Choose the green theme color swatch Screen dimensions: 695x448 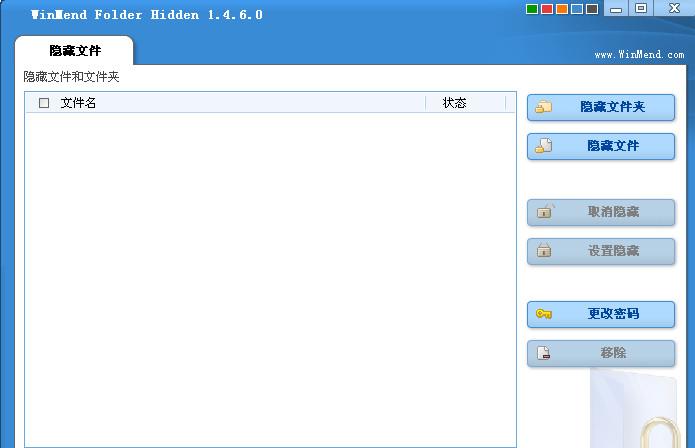pyautogui.click(x=532, y=9)
